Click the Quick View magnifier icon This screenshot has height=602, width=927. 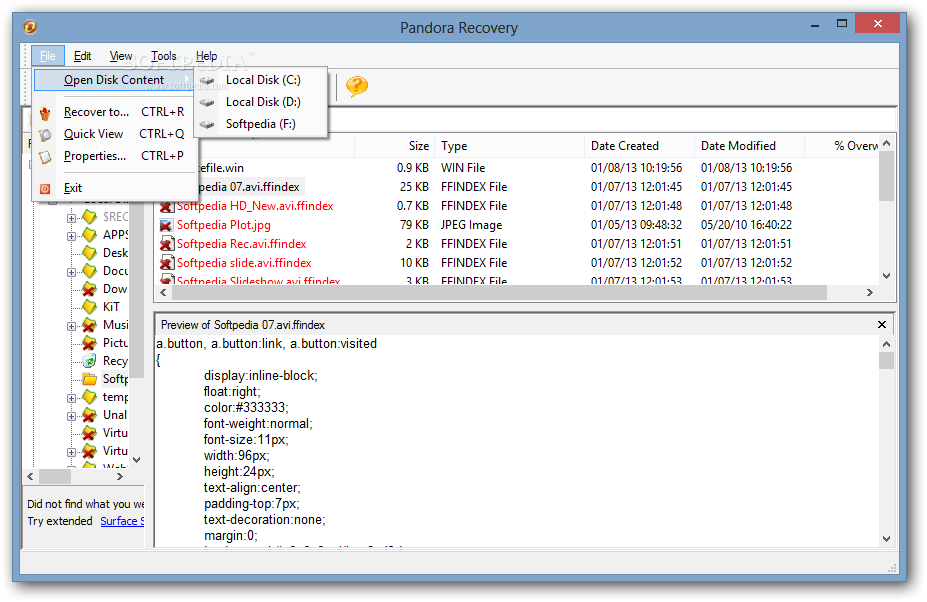[45, 135]
